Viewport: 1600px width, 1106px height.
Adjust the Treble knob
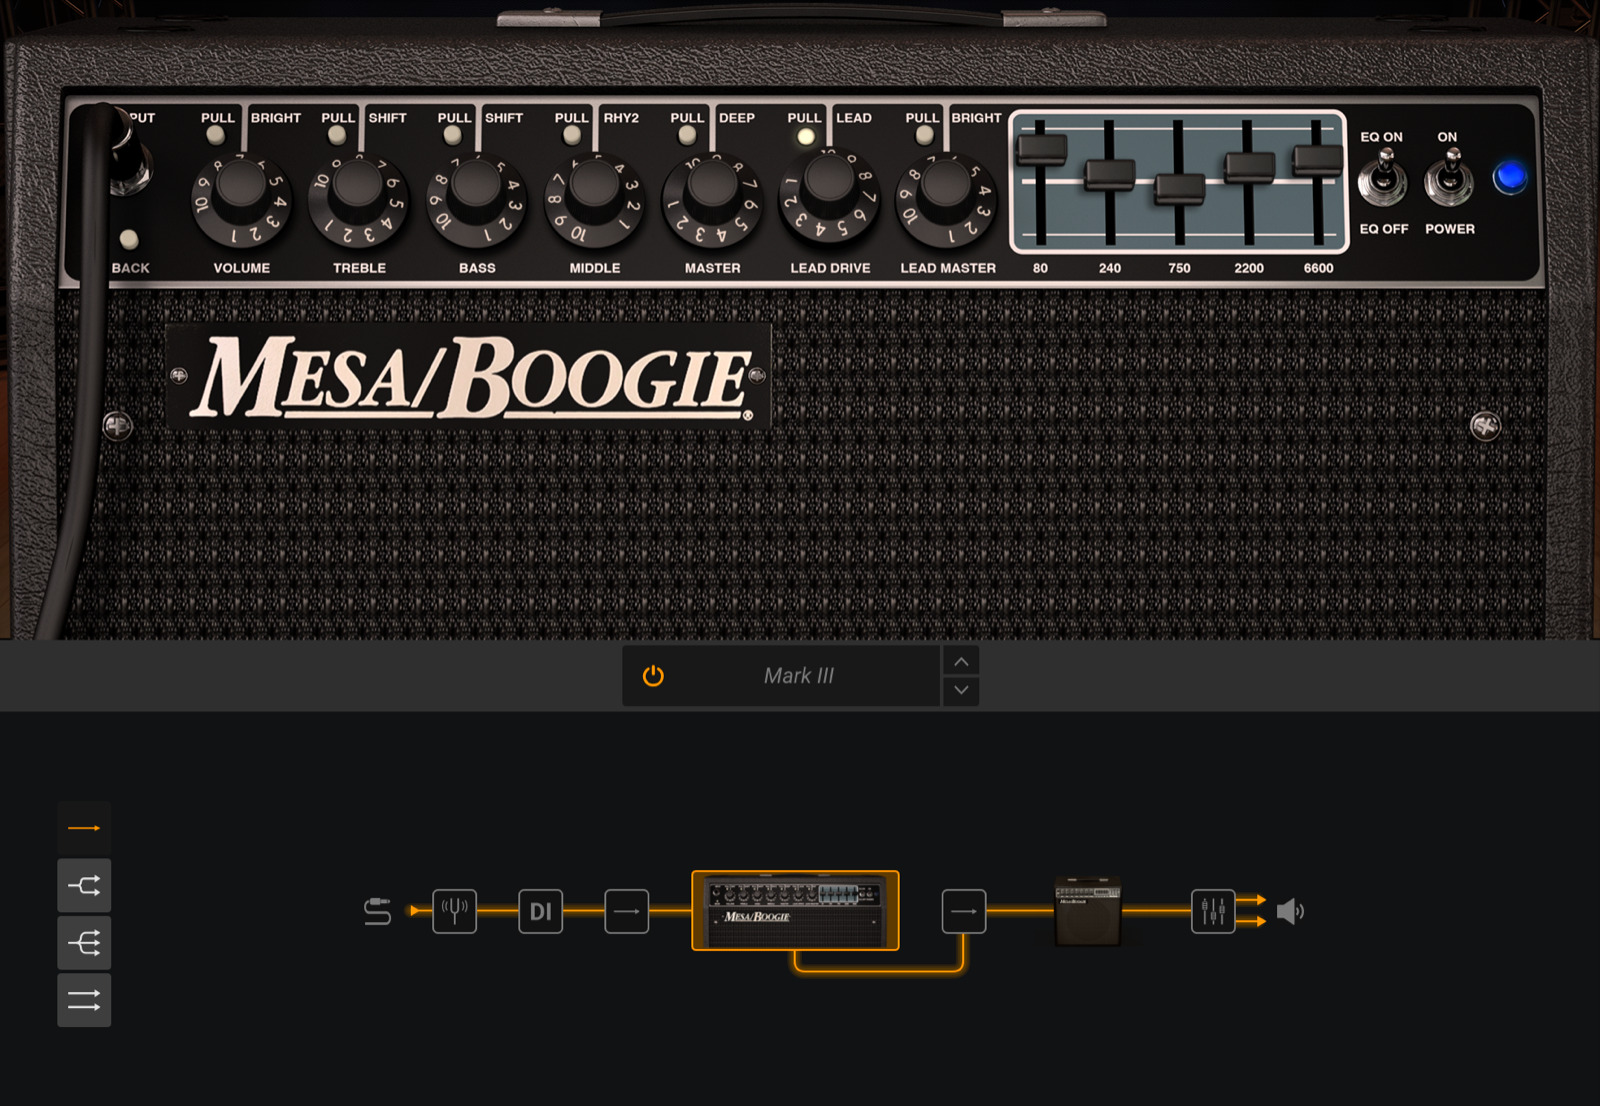[358, 200]
